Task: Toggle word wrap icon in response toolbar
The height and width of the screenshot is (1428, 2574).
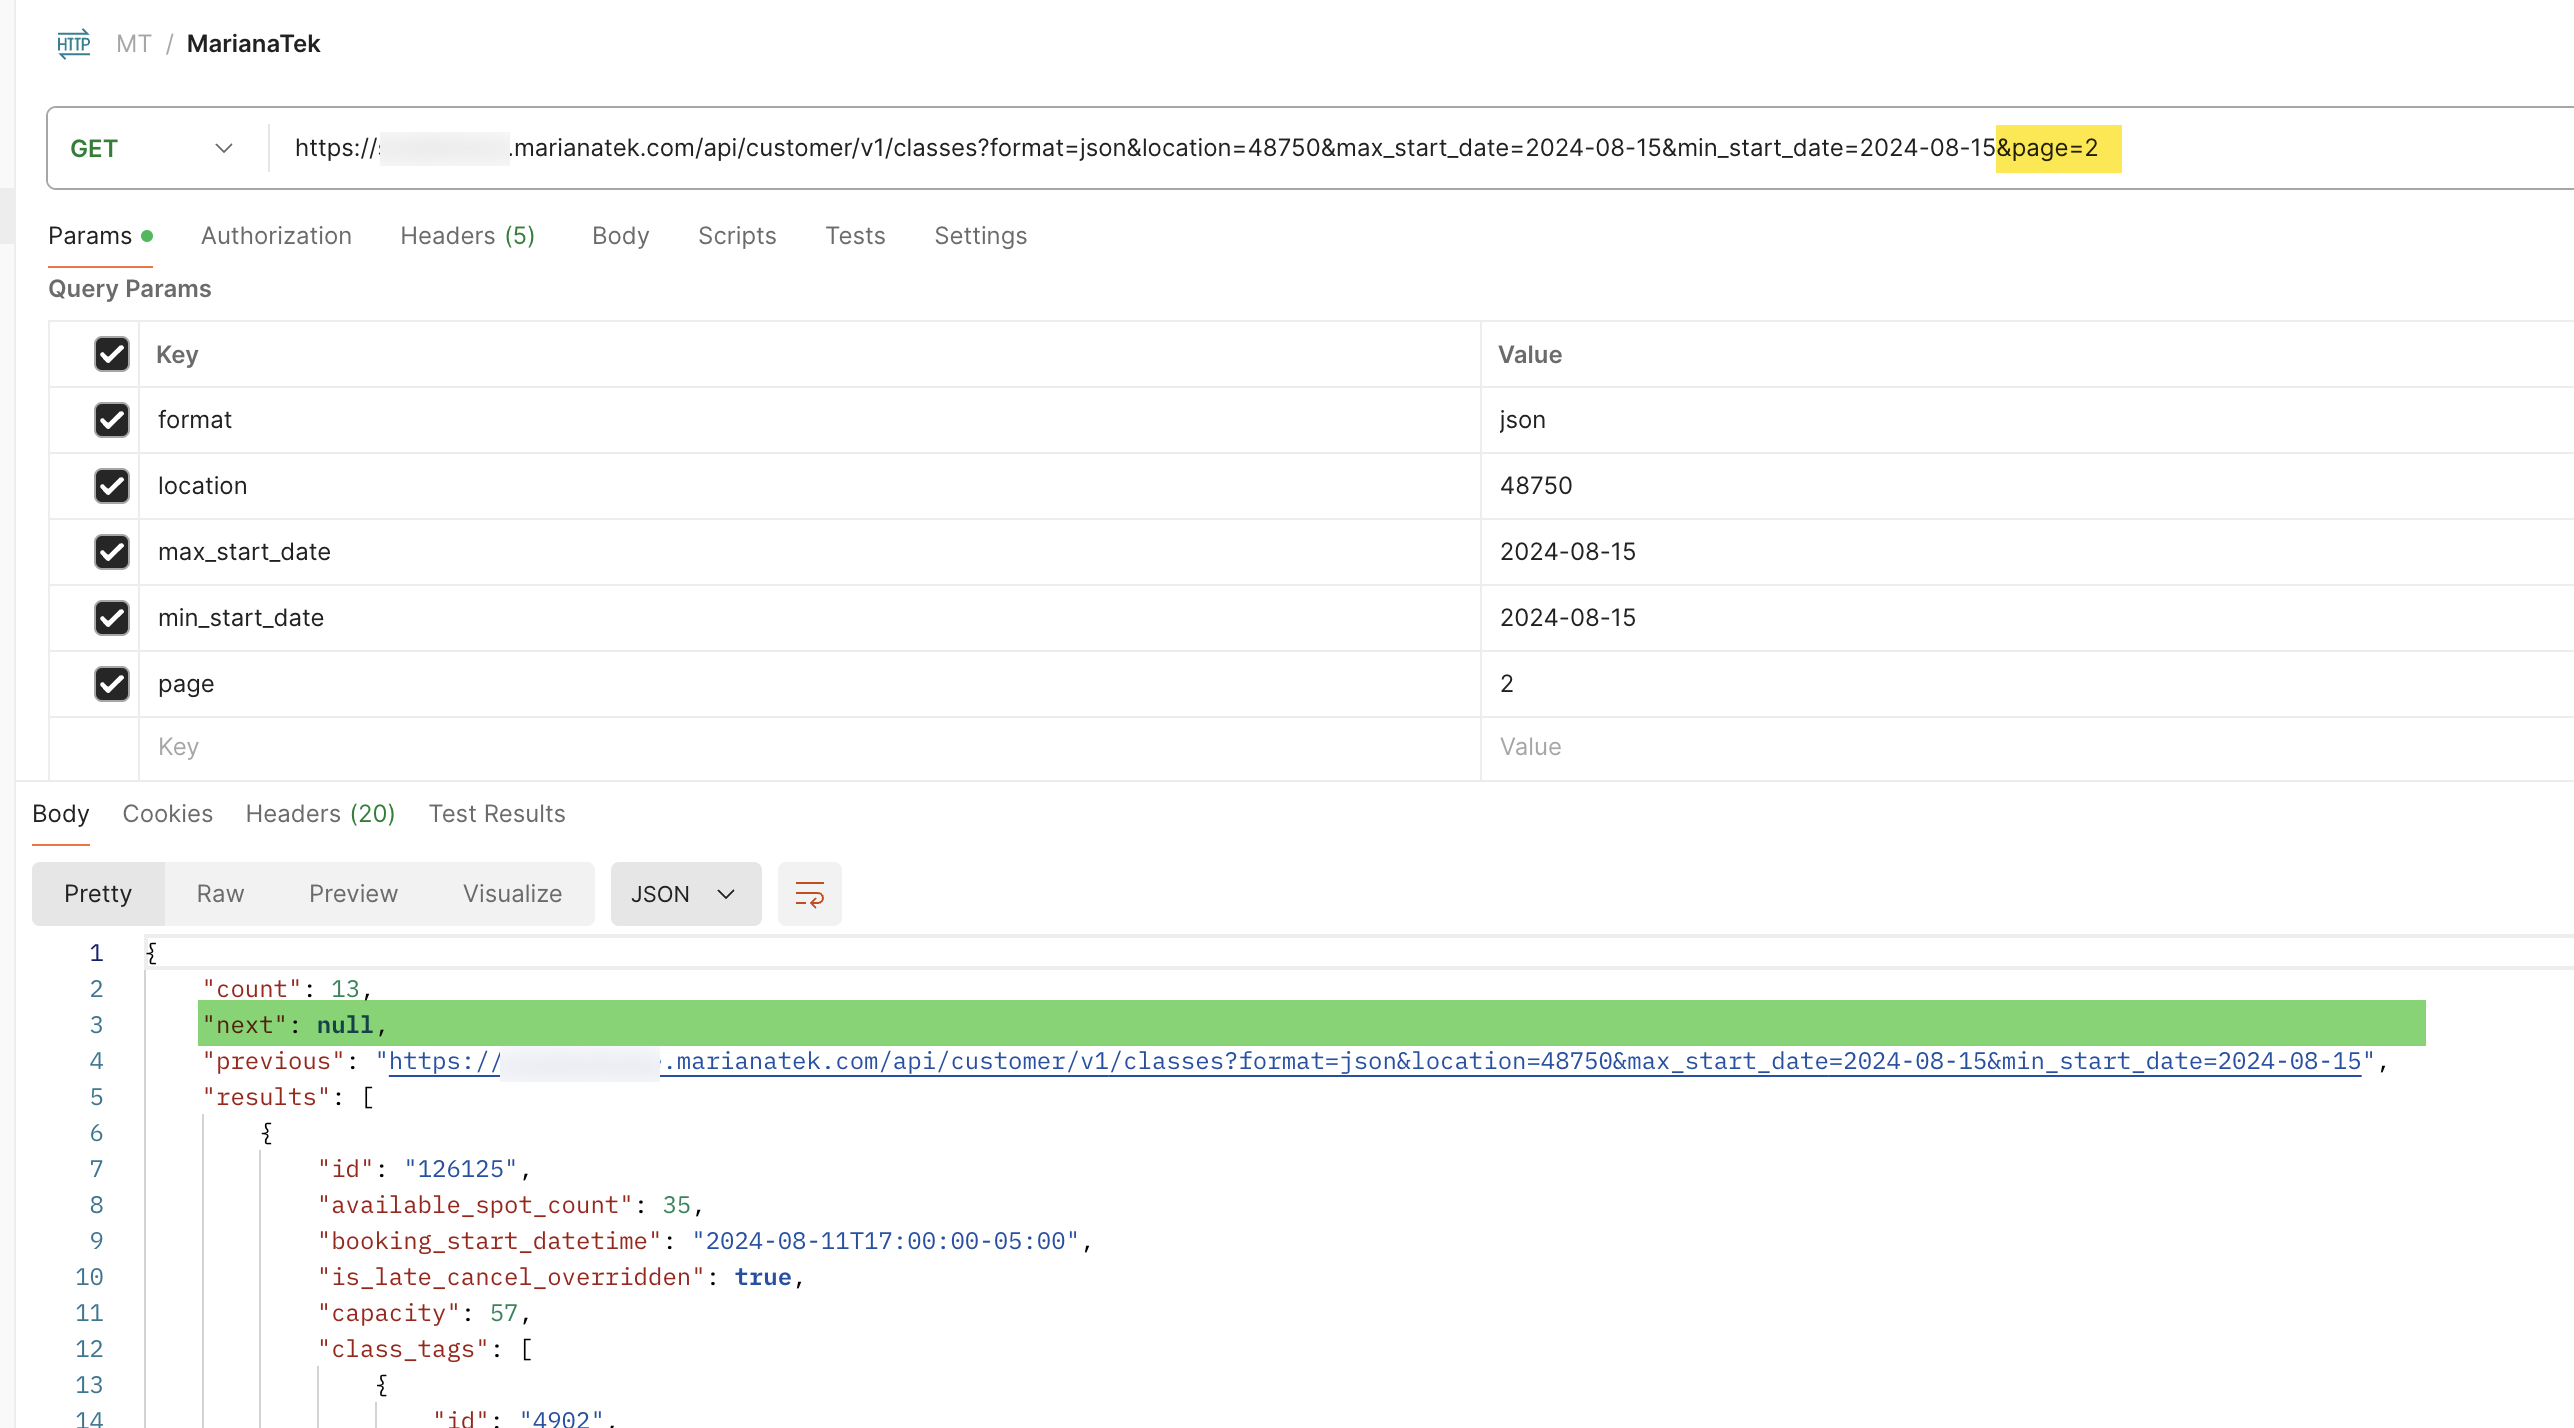Action: pos(809,894)
